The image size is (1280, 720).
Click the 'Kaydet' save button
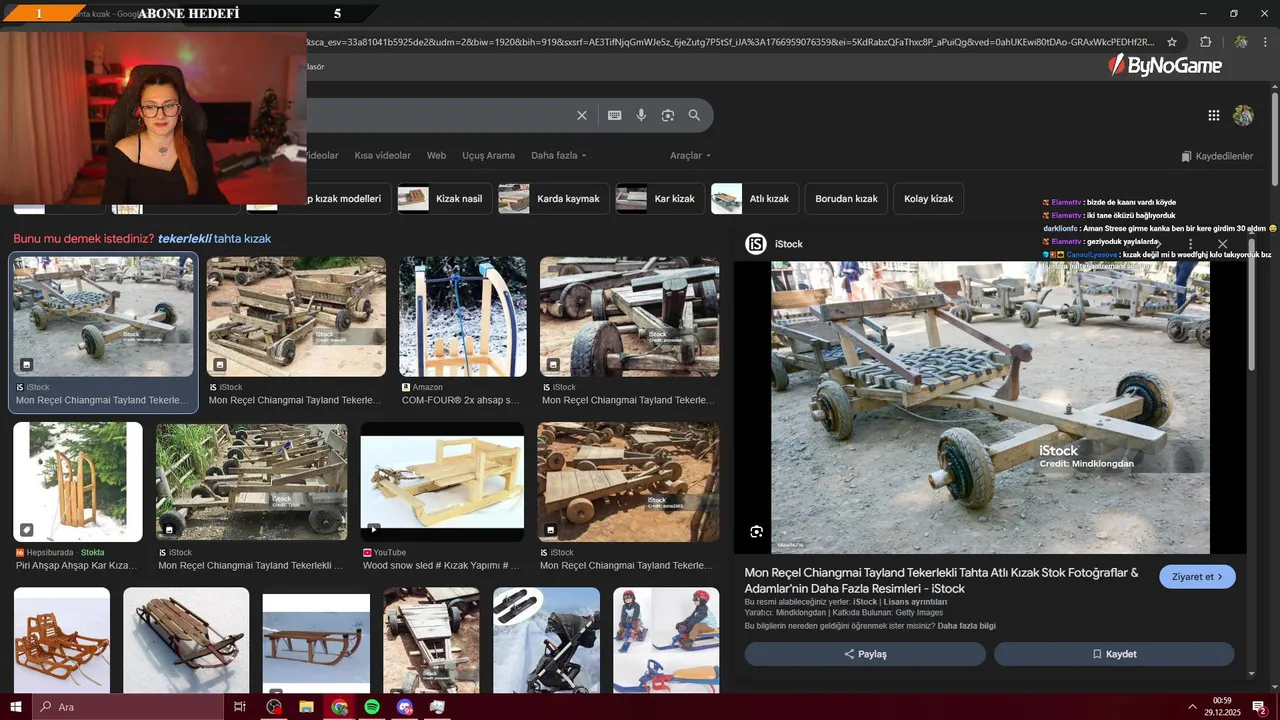[1114, 654]
